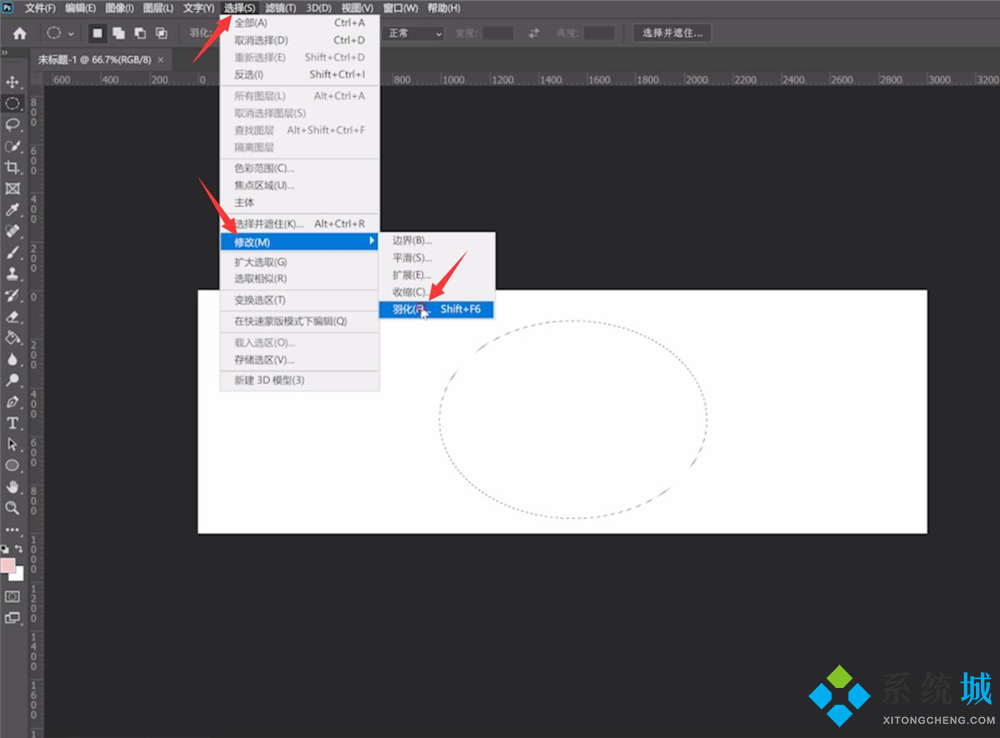This screenshot has width=1000, height=738.
Task: Enable New Selection mode in options bar
Action: [x=98, y=33]
